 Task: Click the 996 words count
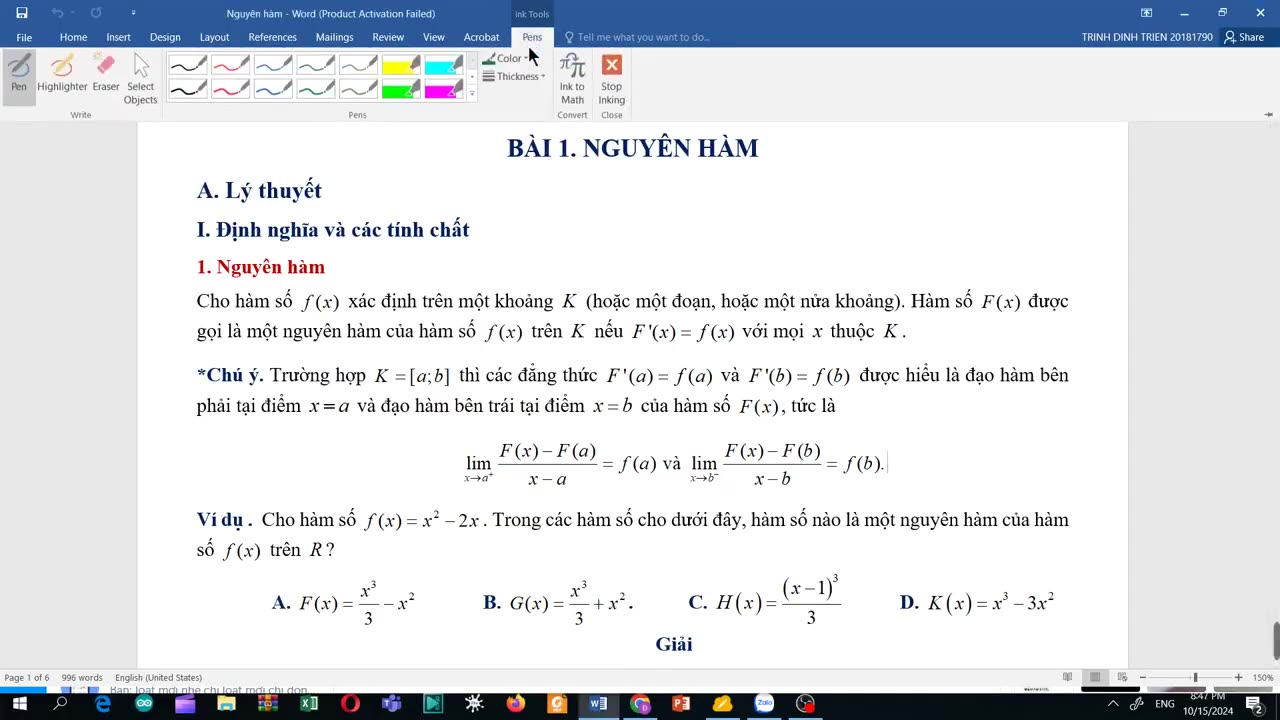pos(82,677)
